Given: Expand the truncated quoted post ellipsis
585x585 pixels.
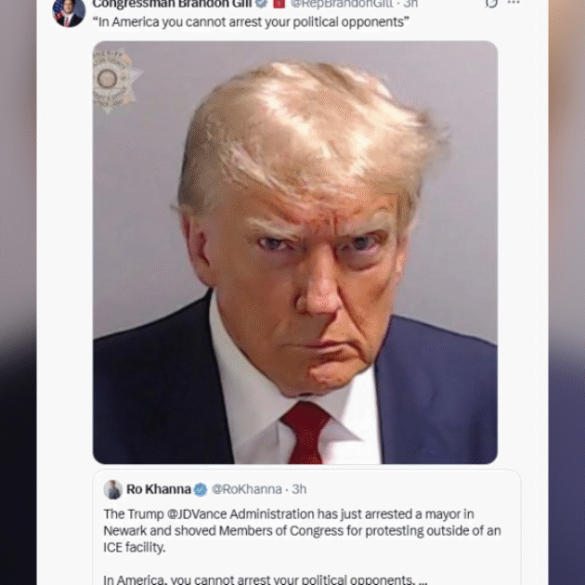Looking at the screenshot, I should coord(423,581).
